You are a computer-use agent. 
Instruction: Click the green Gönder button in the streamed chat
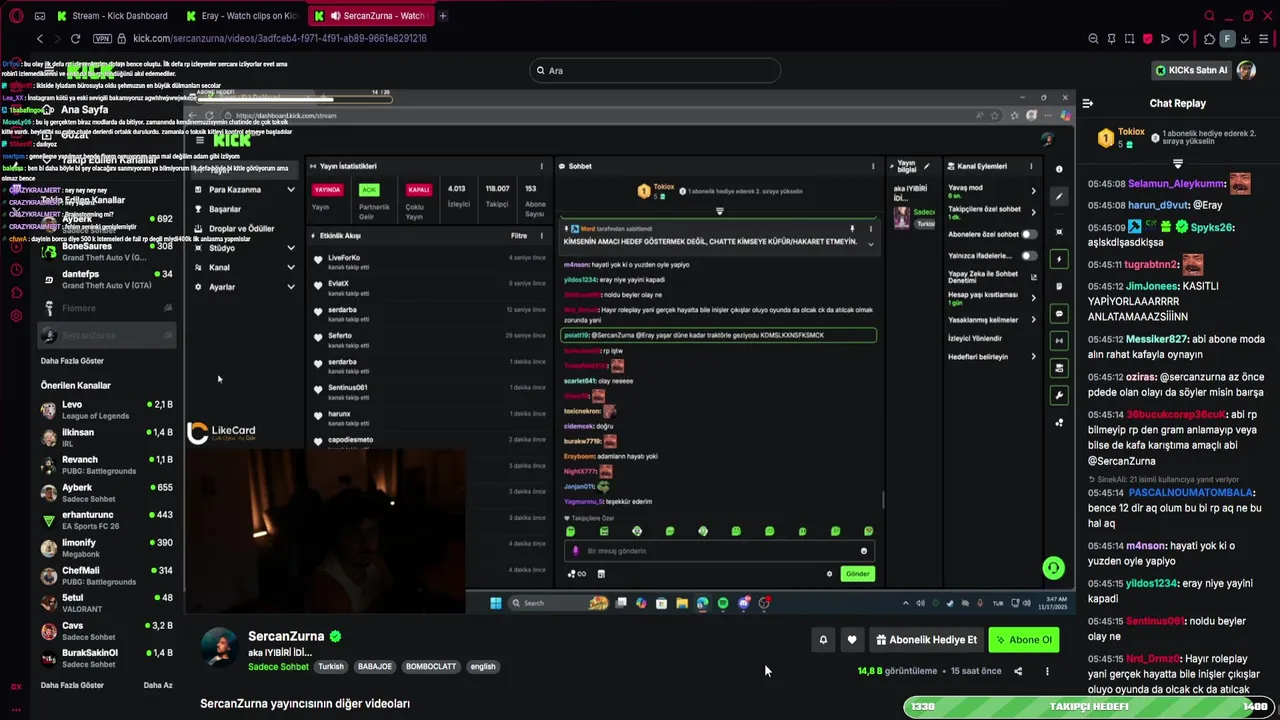(x=858, y=574)
